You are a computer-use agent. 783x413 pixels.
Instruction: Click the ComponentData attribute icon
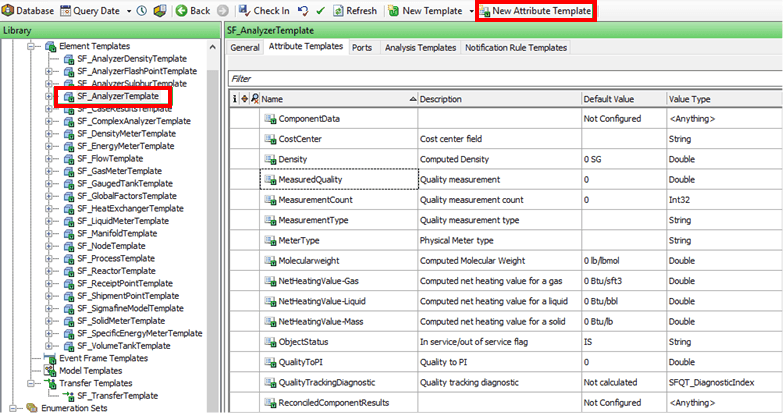pos(270,119)
